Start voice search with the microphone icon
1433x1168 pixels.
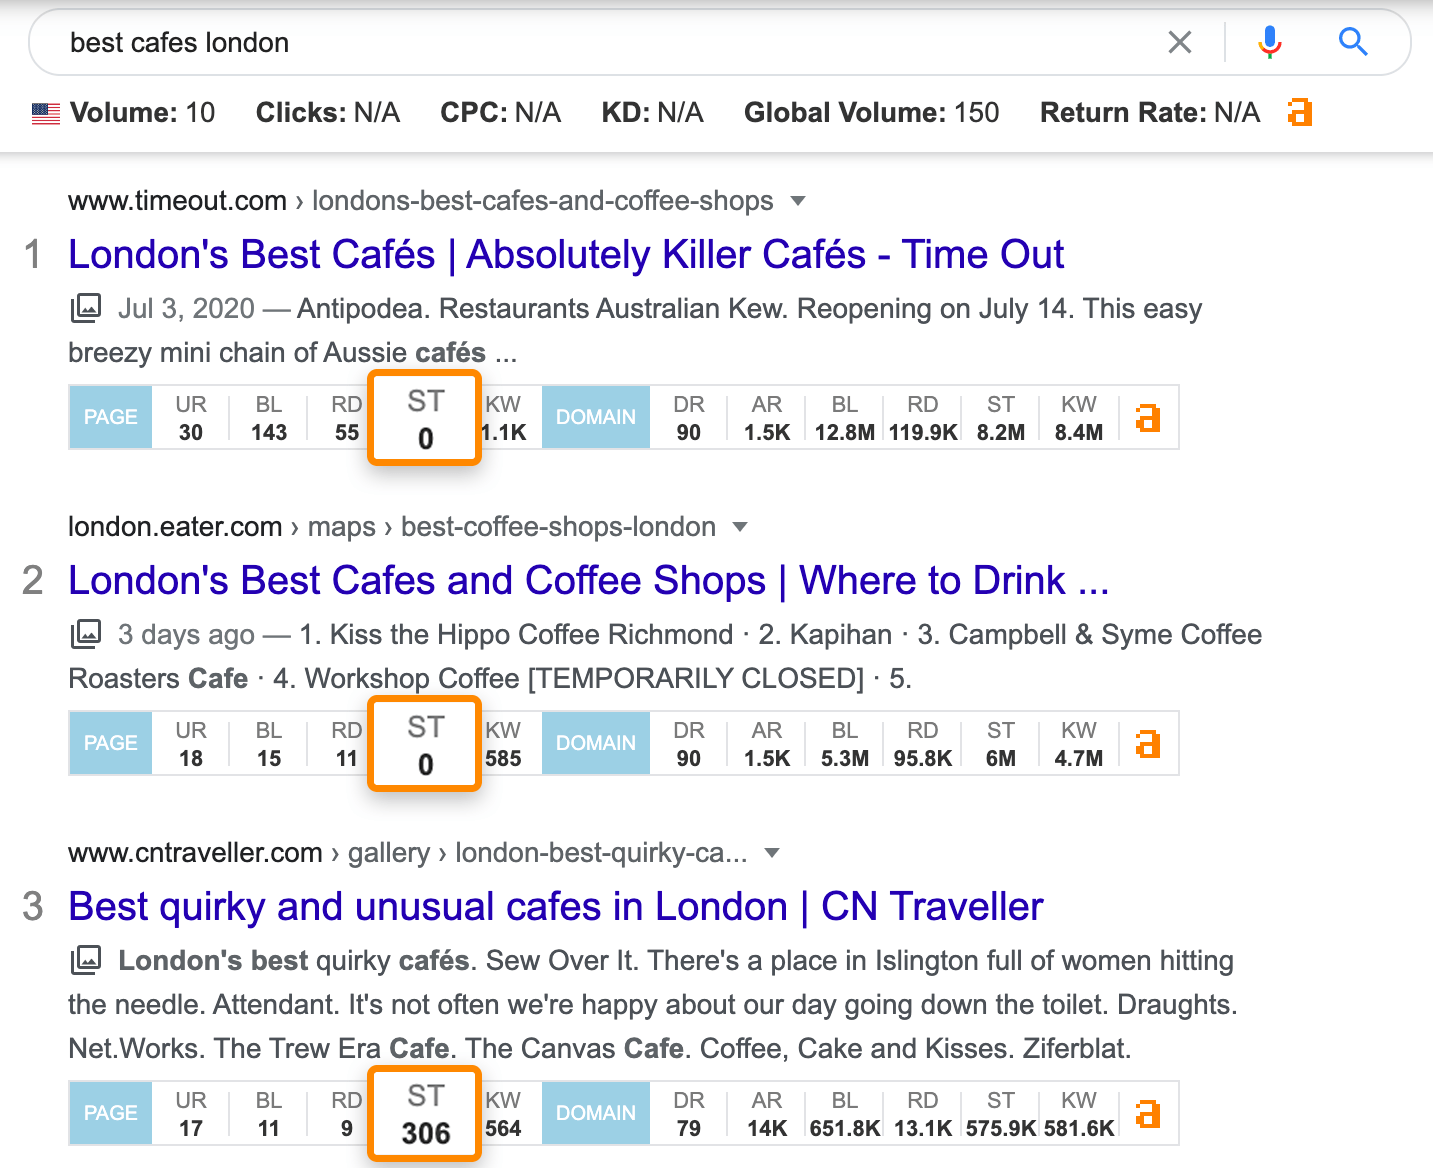click(x=1269, y=42)
